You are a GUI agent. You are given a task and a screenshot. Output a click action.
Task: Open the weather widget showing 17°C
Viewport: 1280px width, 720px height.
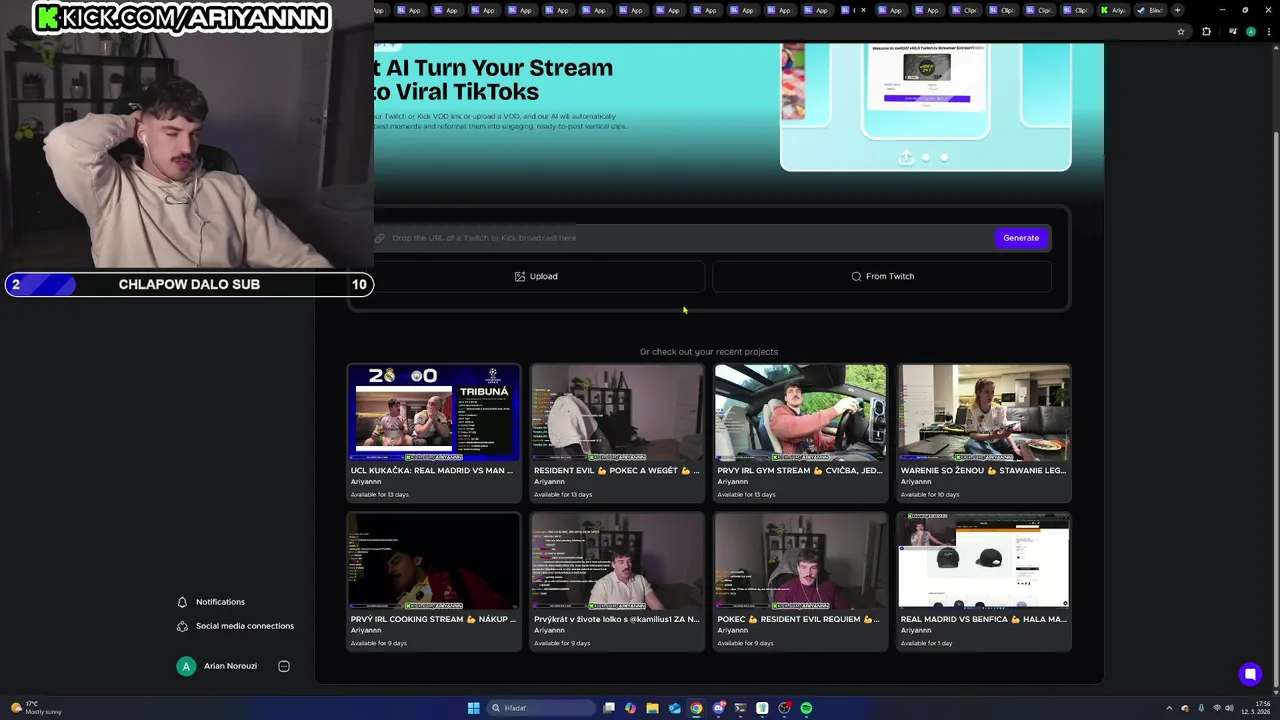click(38, 708)
